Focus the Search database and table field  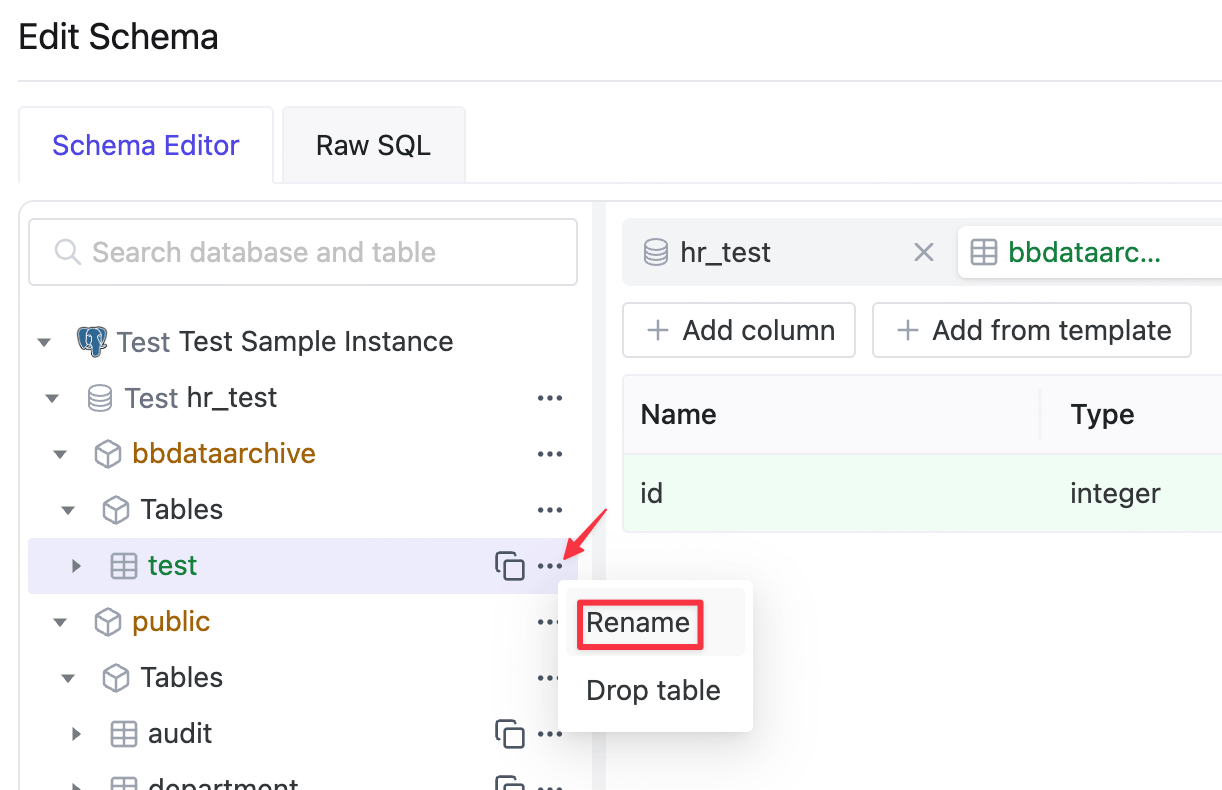coord(303,252)
